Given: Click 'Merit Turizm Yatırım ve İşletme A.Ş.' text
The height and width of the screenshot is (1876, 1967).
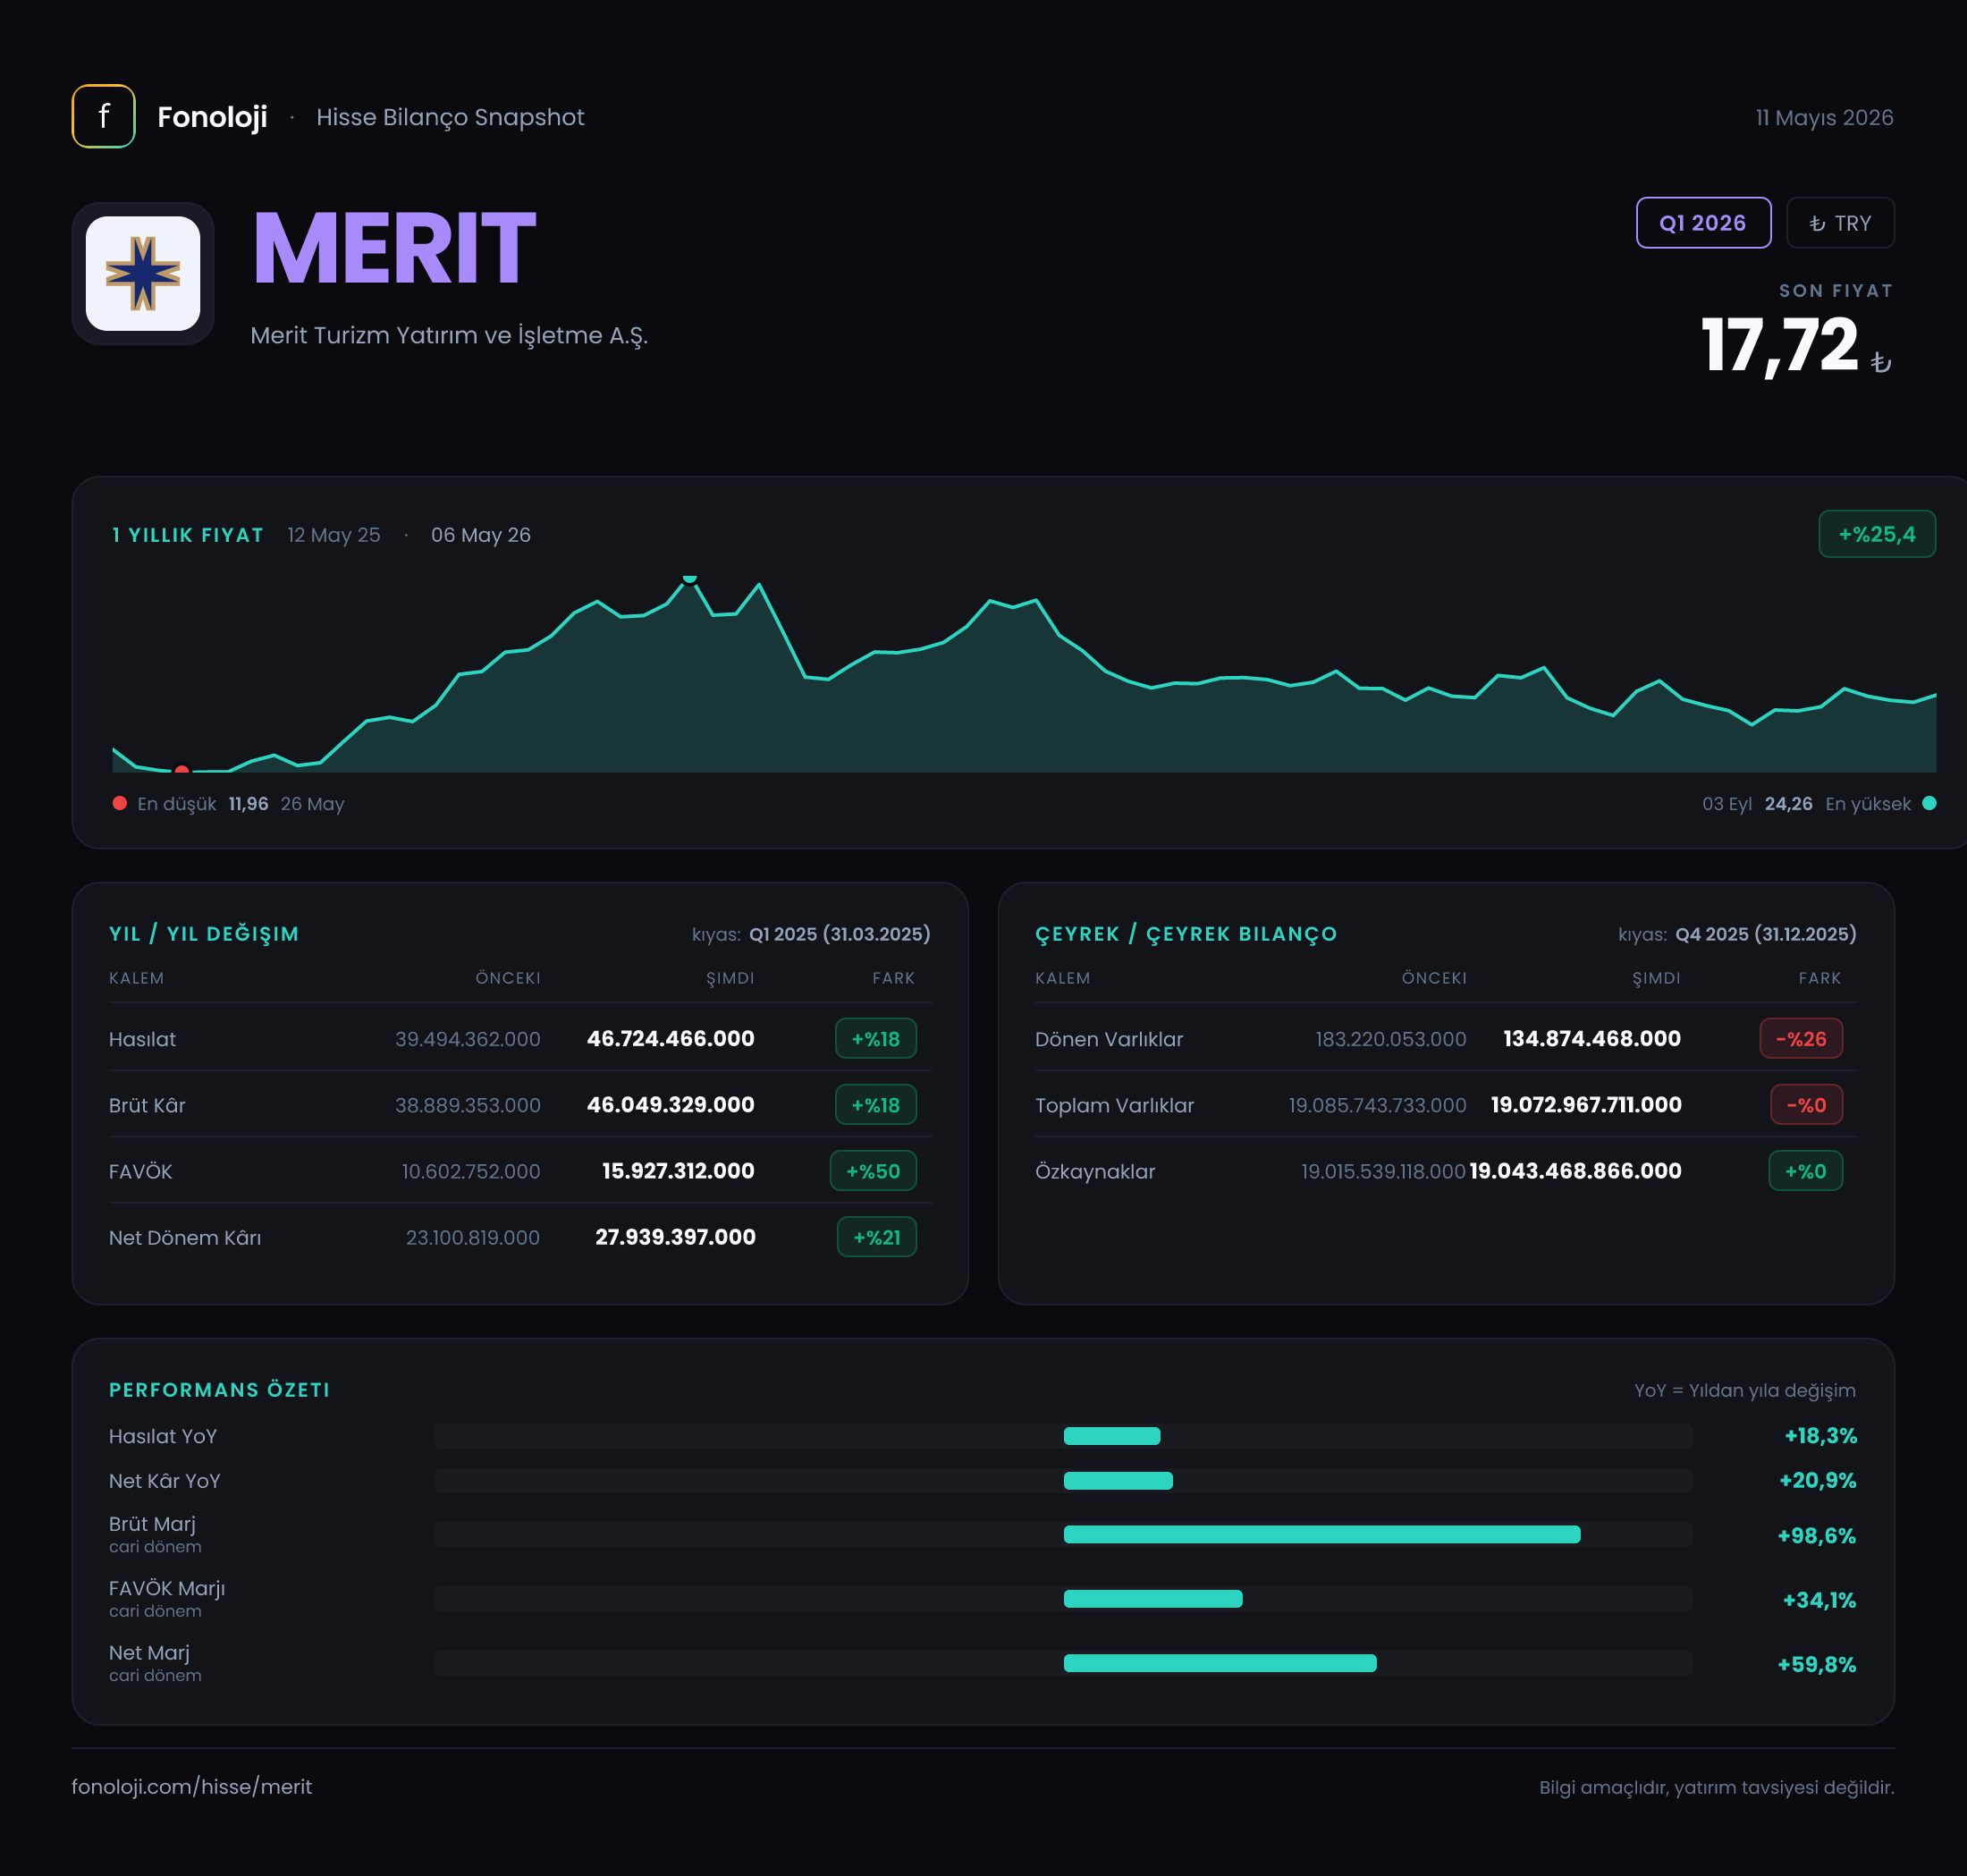Looking at the screenshot, I should pos(449,335).
